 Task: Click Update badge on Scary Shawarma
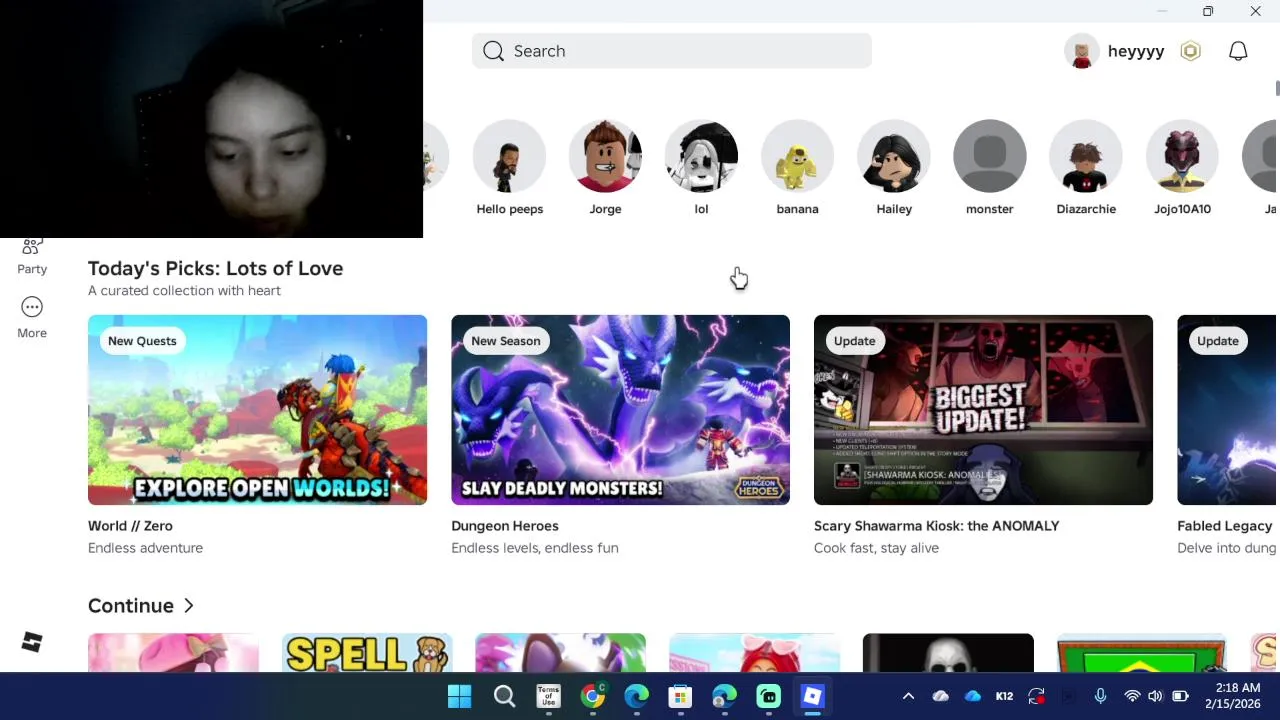[x=854, y=341]
